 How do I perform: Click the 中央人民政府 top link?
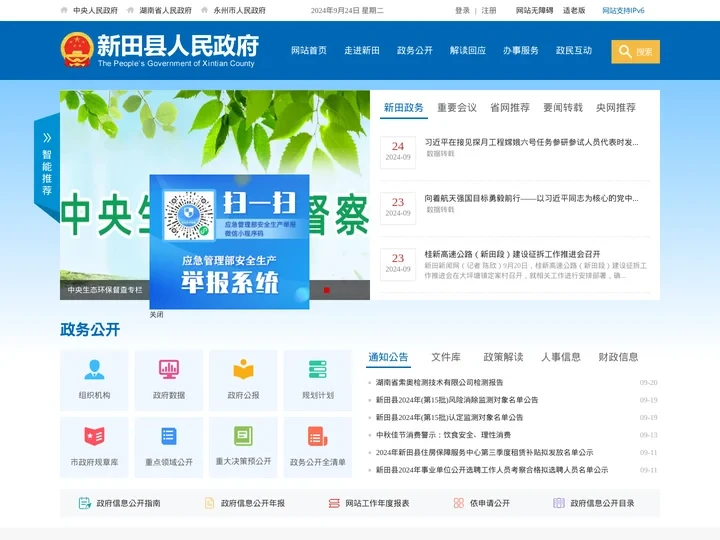[96, 10]
